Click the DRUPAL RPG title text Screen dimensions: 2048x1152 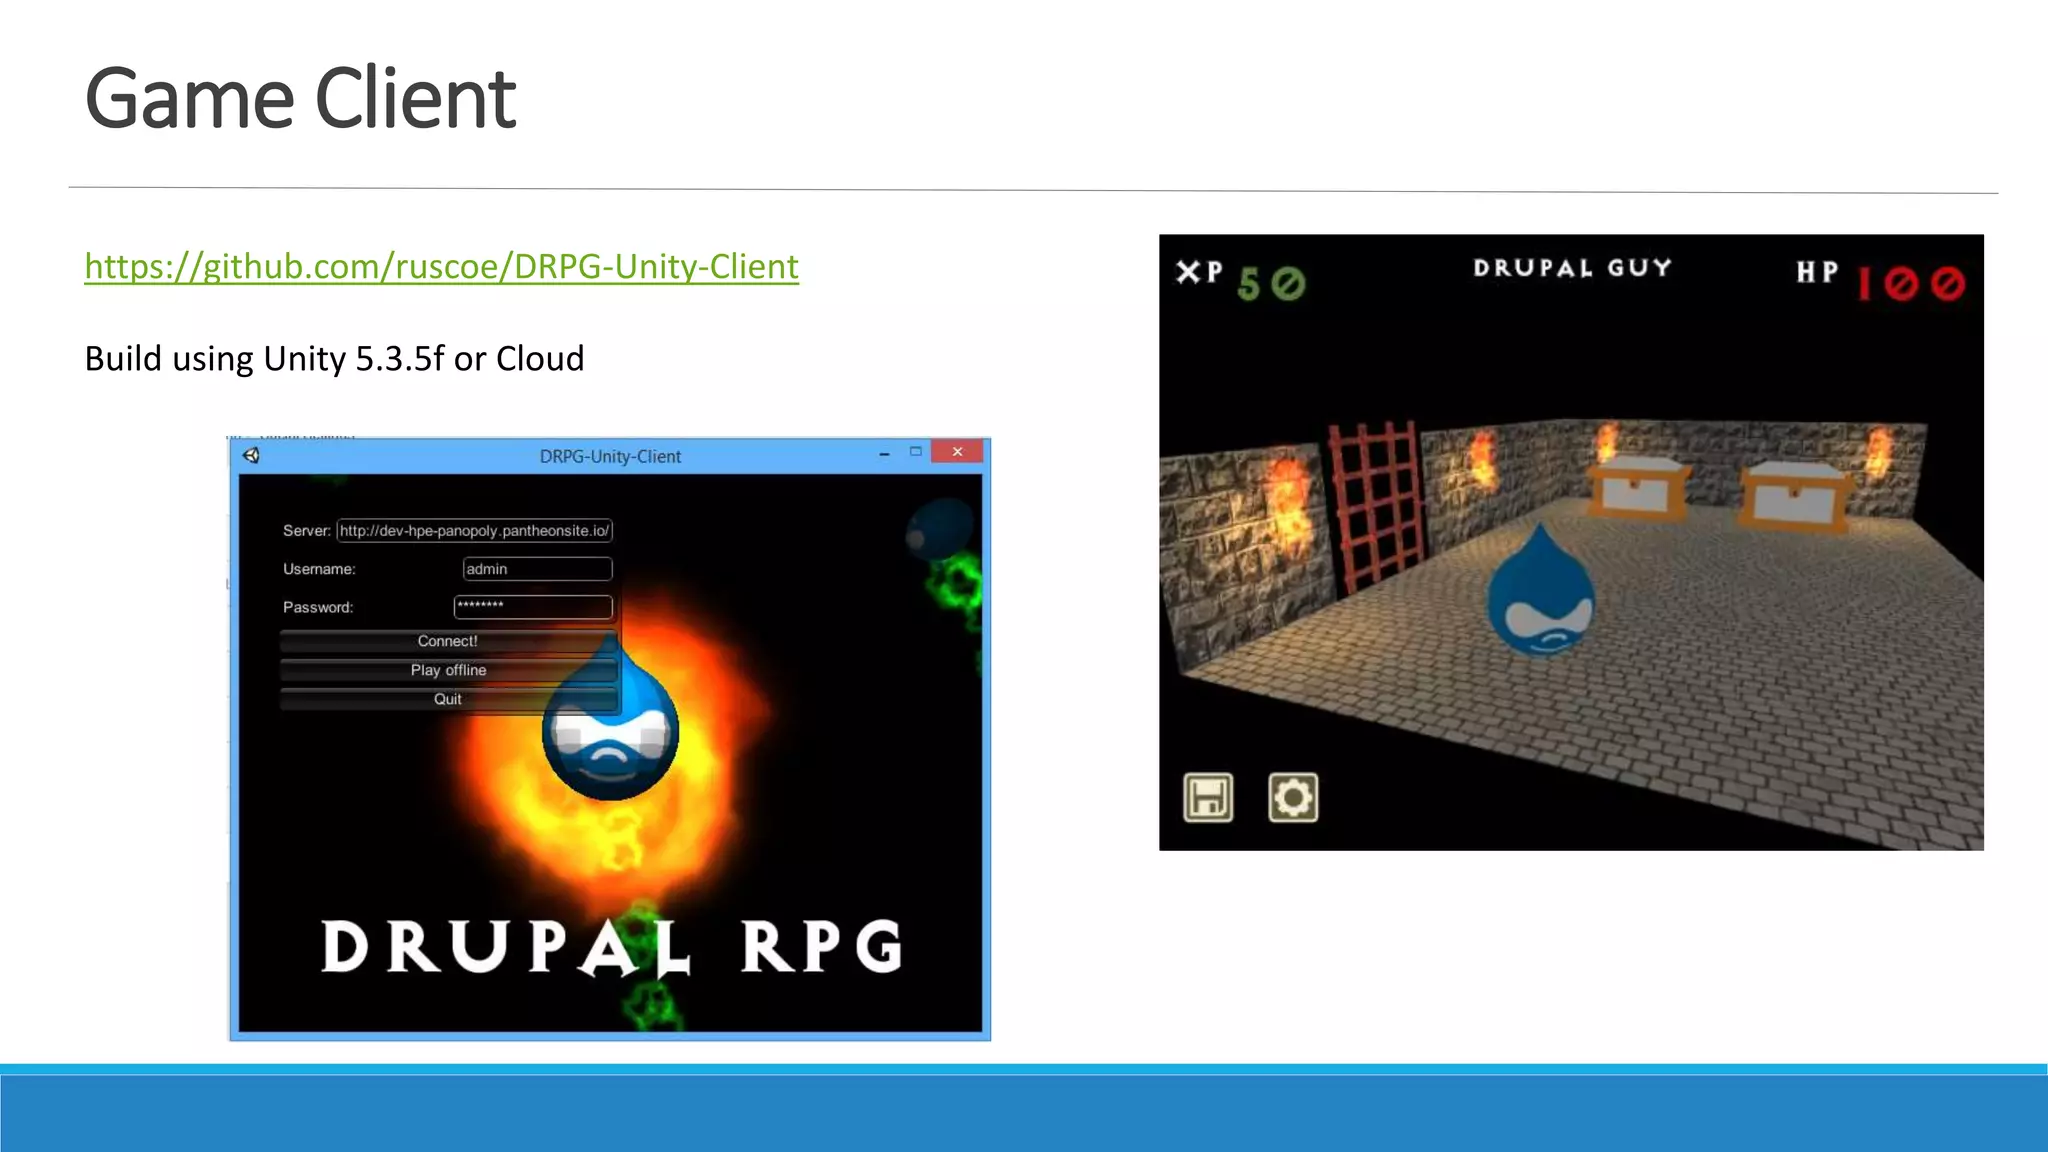612,946
